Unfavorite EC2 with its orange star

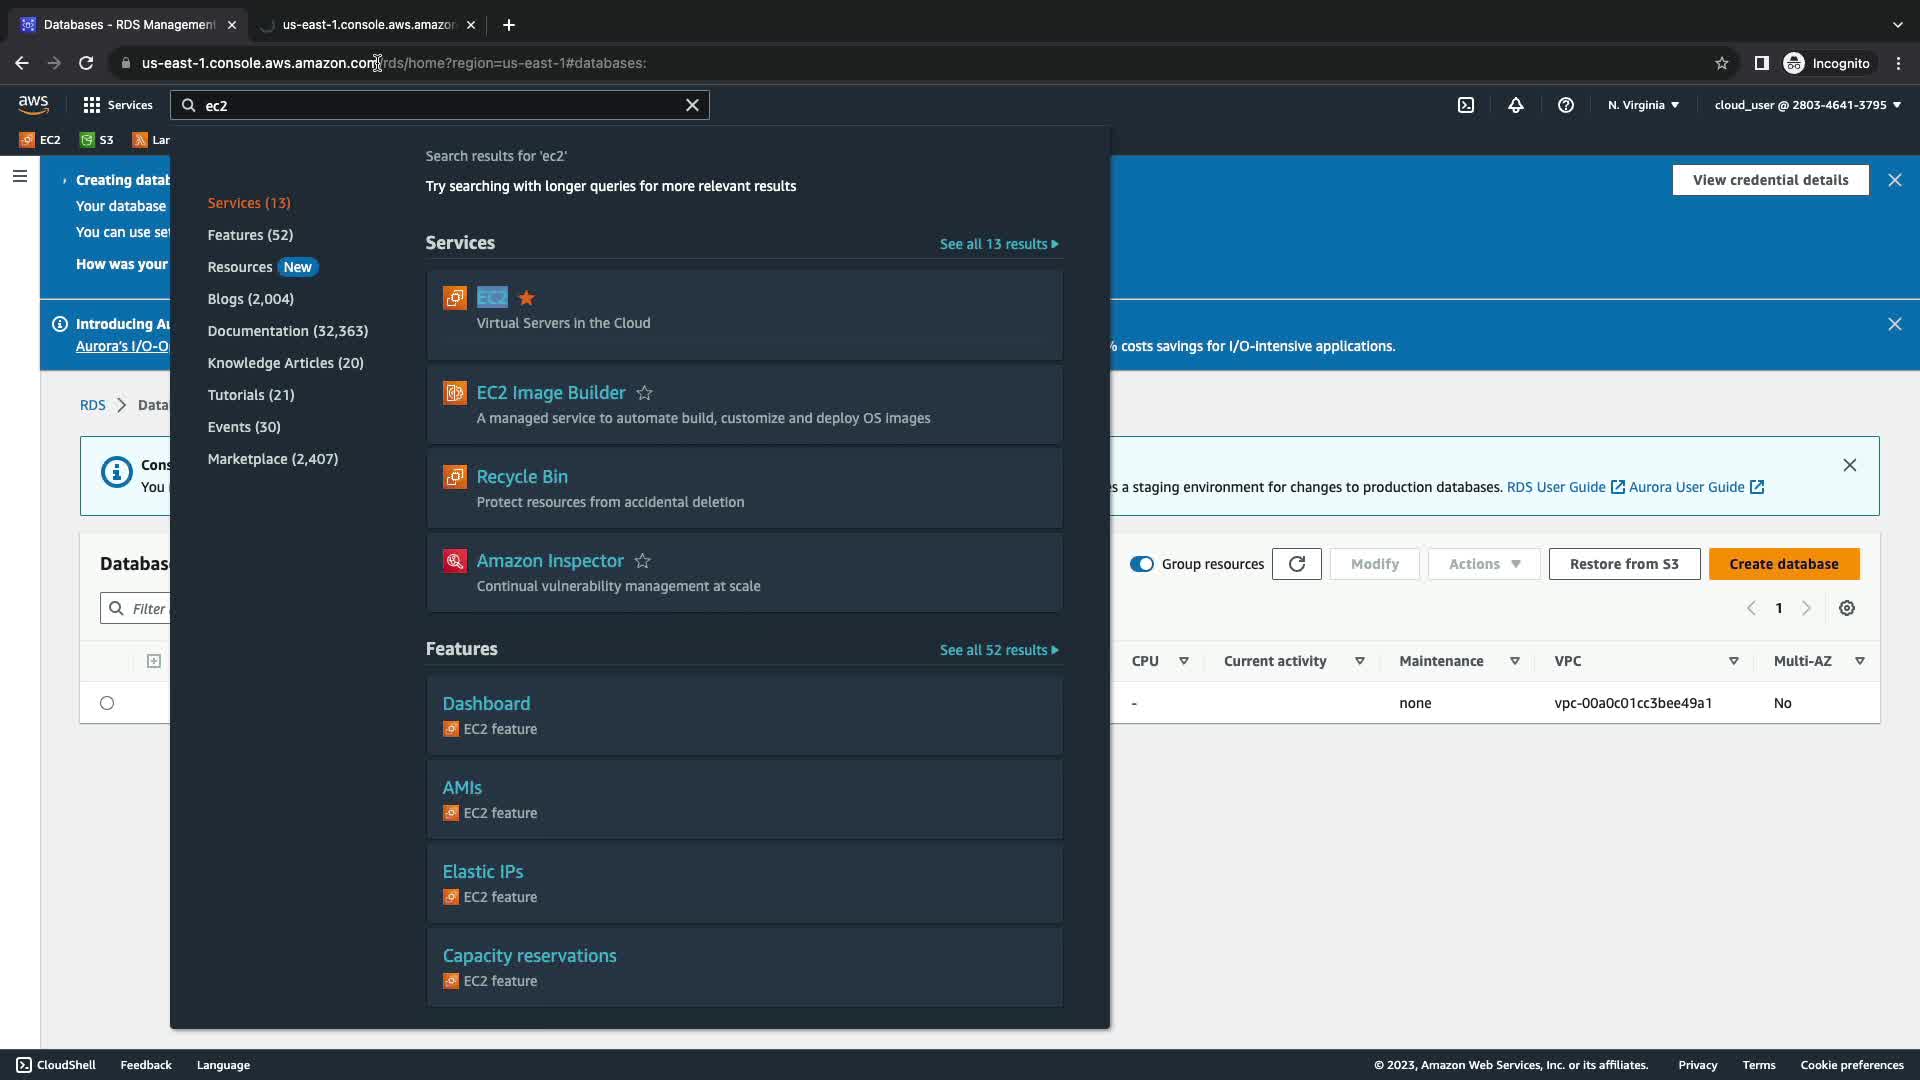(x=527, y=298)
